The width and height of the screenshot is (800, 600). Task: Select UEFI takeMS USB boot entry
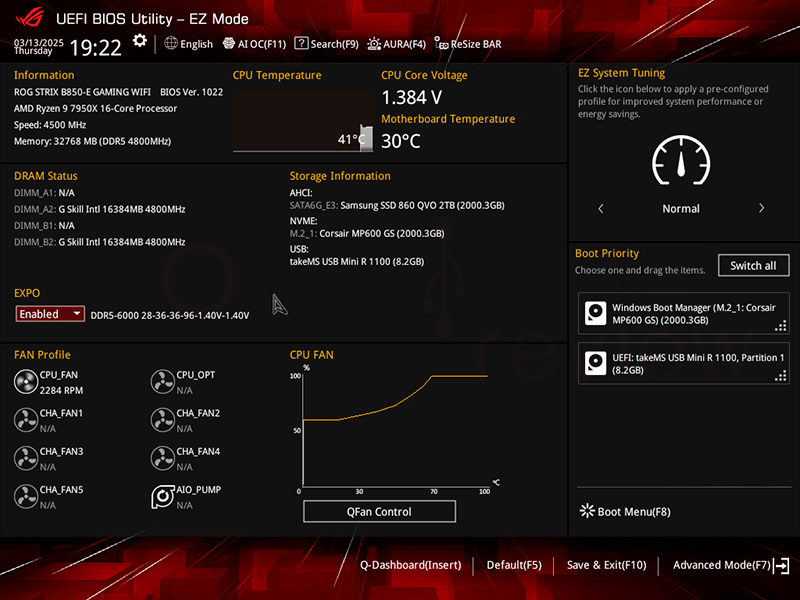click(684, 363)
